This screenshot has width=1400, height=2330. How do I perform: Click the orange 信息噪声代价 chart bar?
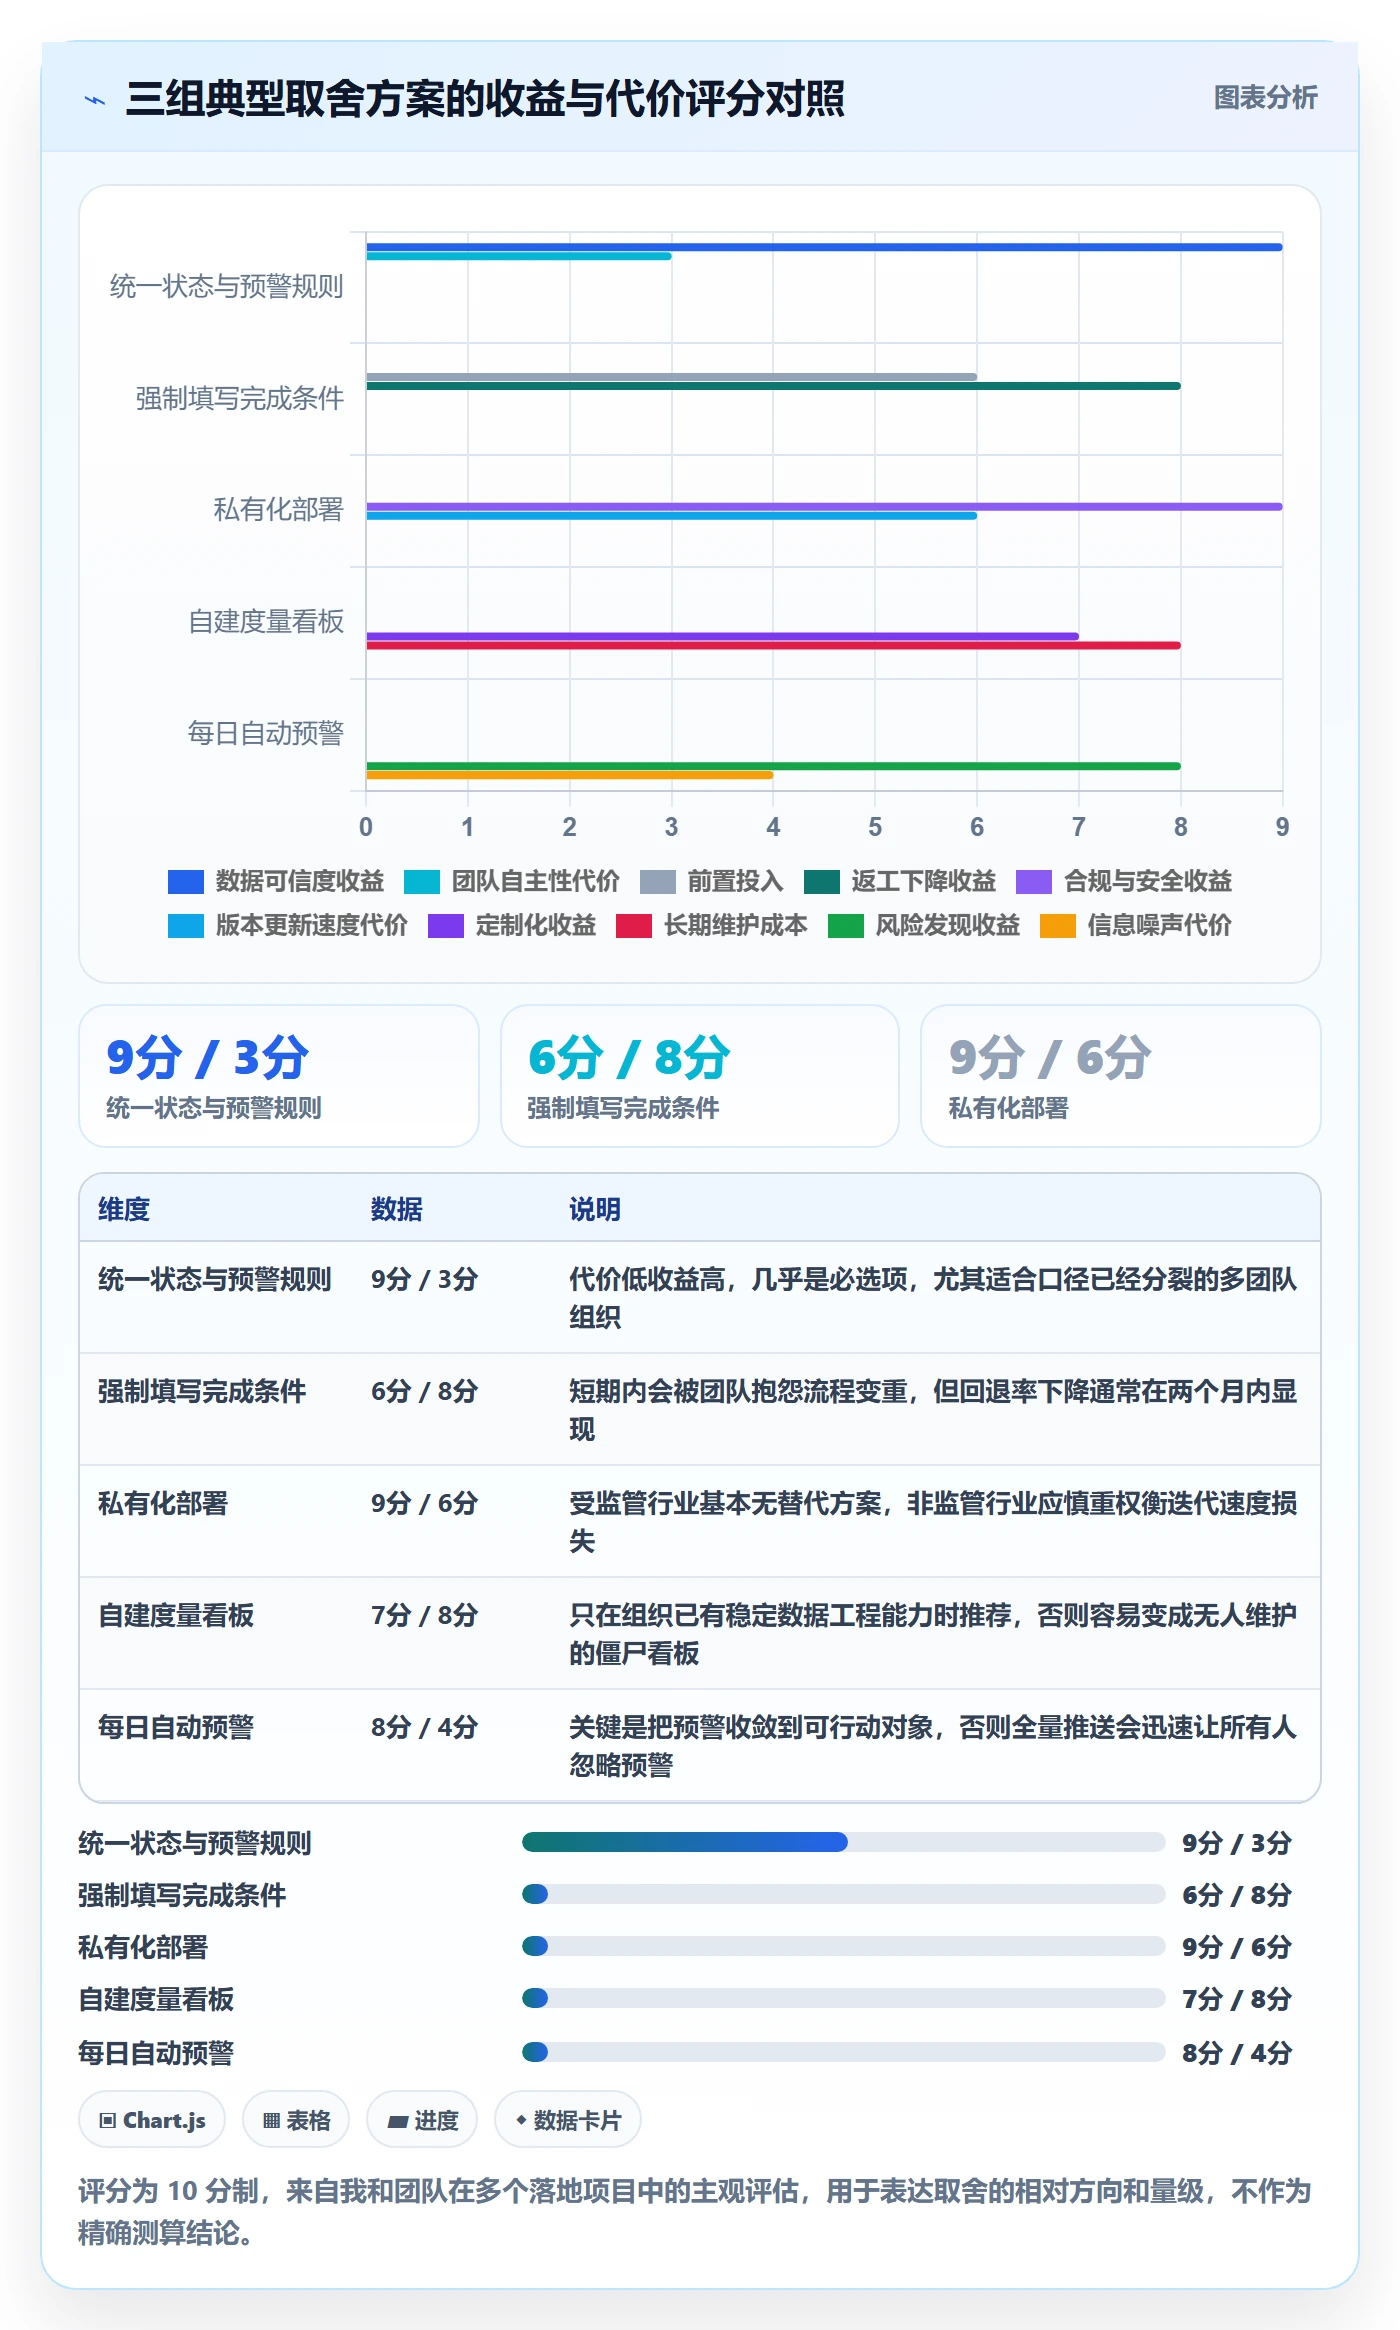coord(569,775)
